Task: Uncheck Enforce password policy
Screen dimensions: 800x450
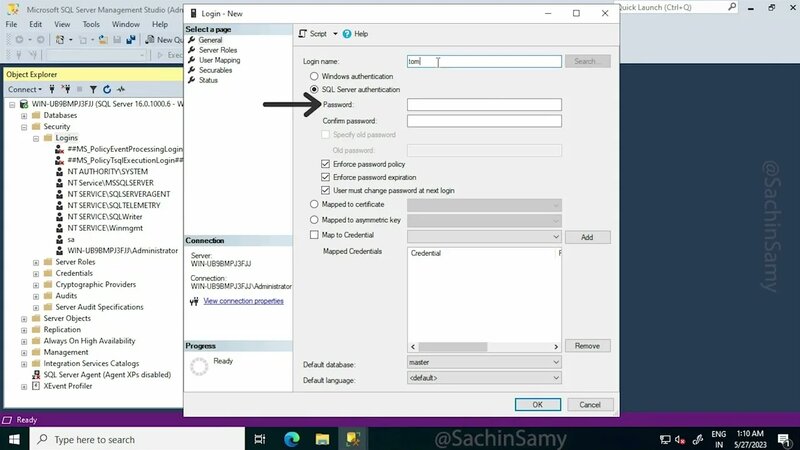Action: pyautogui.click(x=326, y=164)
